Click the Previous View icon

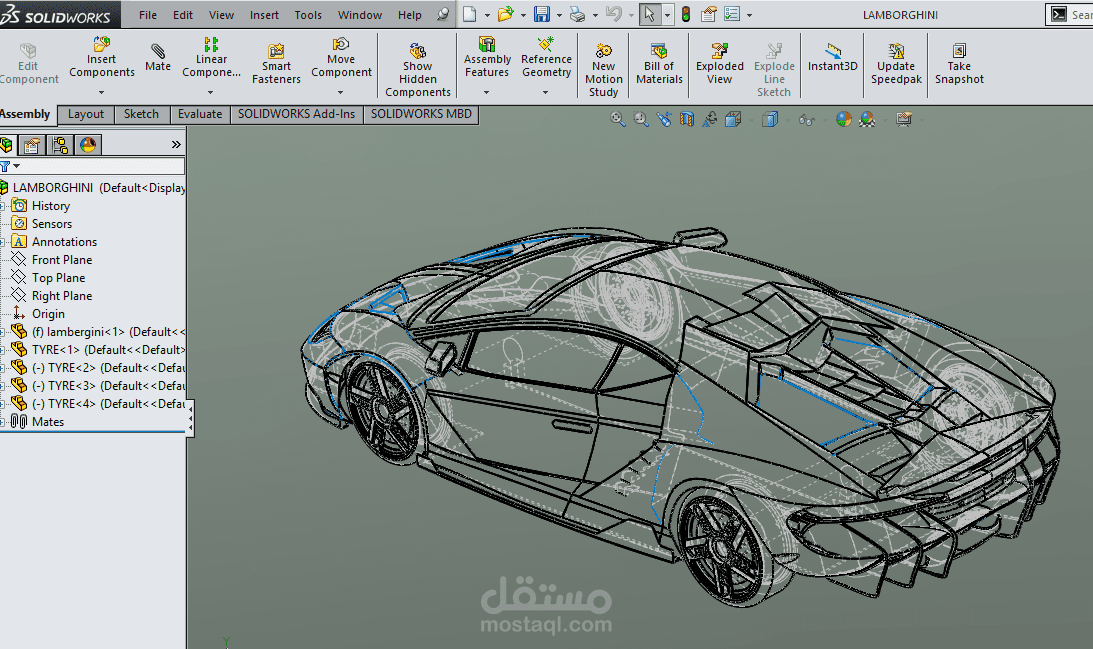(664, 119)
